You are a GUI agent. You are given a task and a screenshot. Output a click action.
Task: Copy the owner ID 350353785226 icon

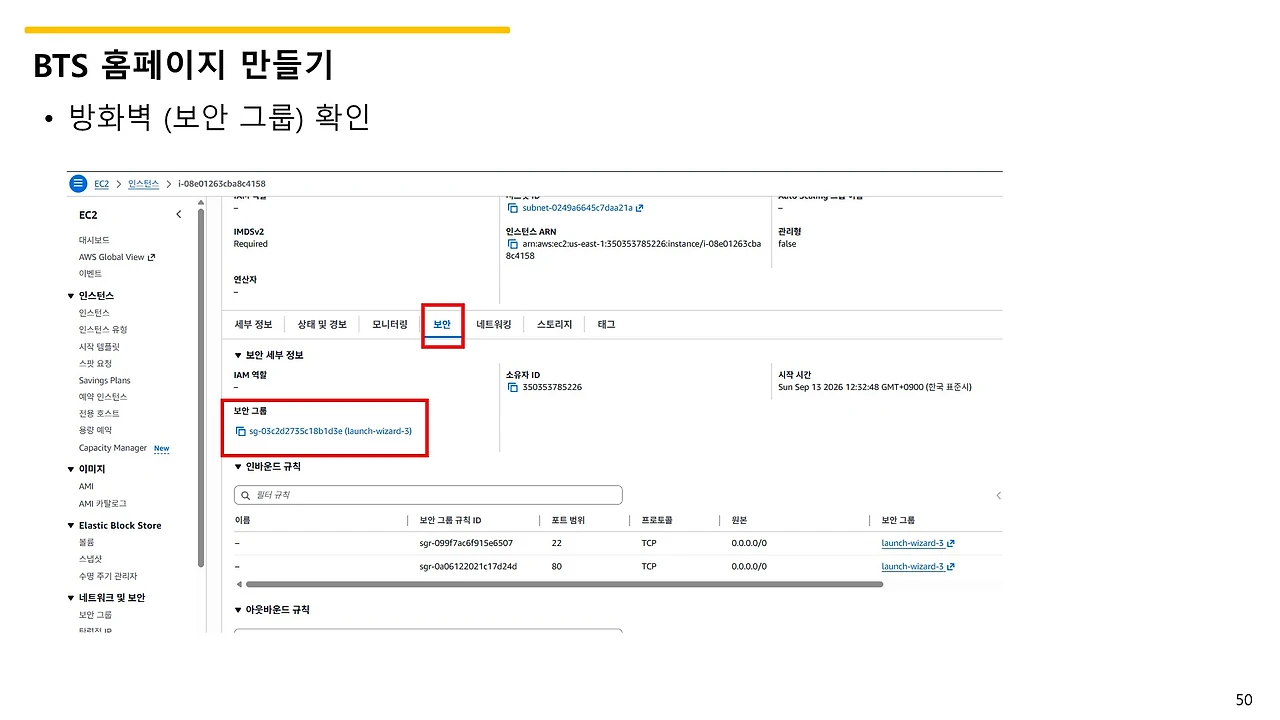point(512,386)
